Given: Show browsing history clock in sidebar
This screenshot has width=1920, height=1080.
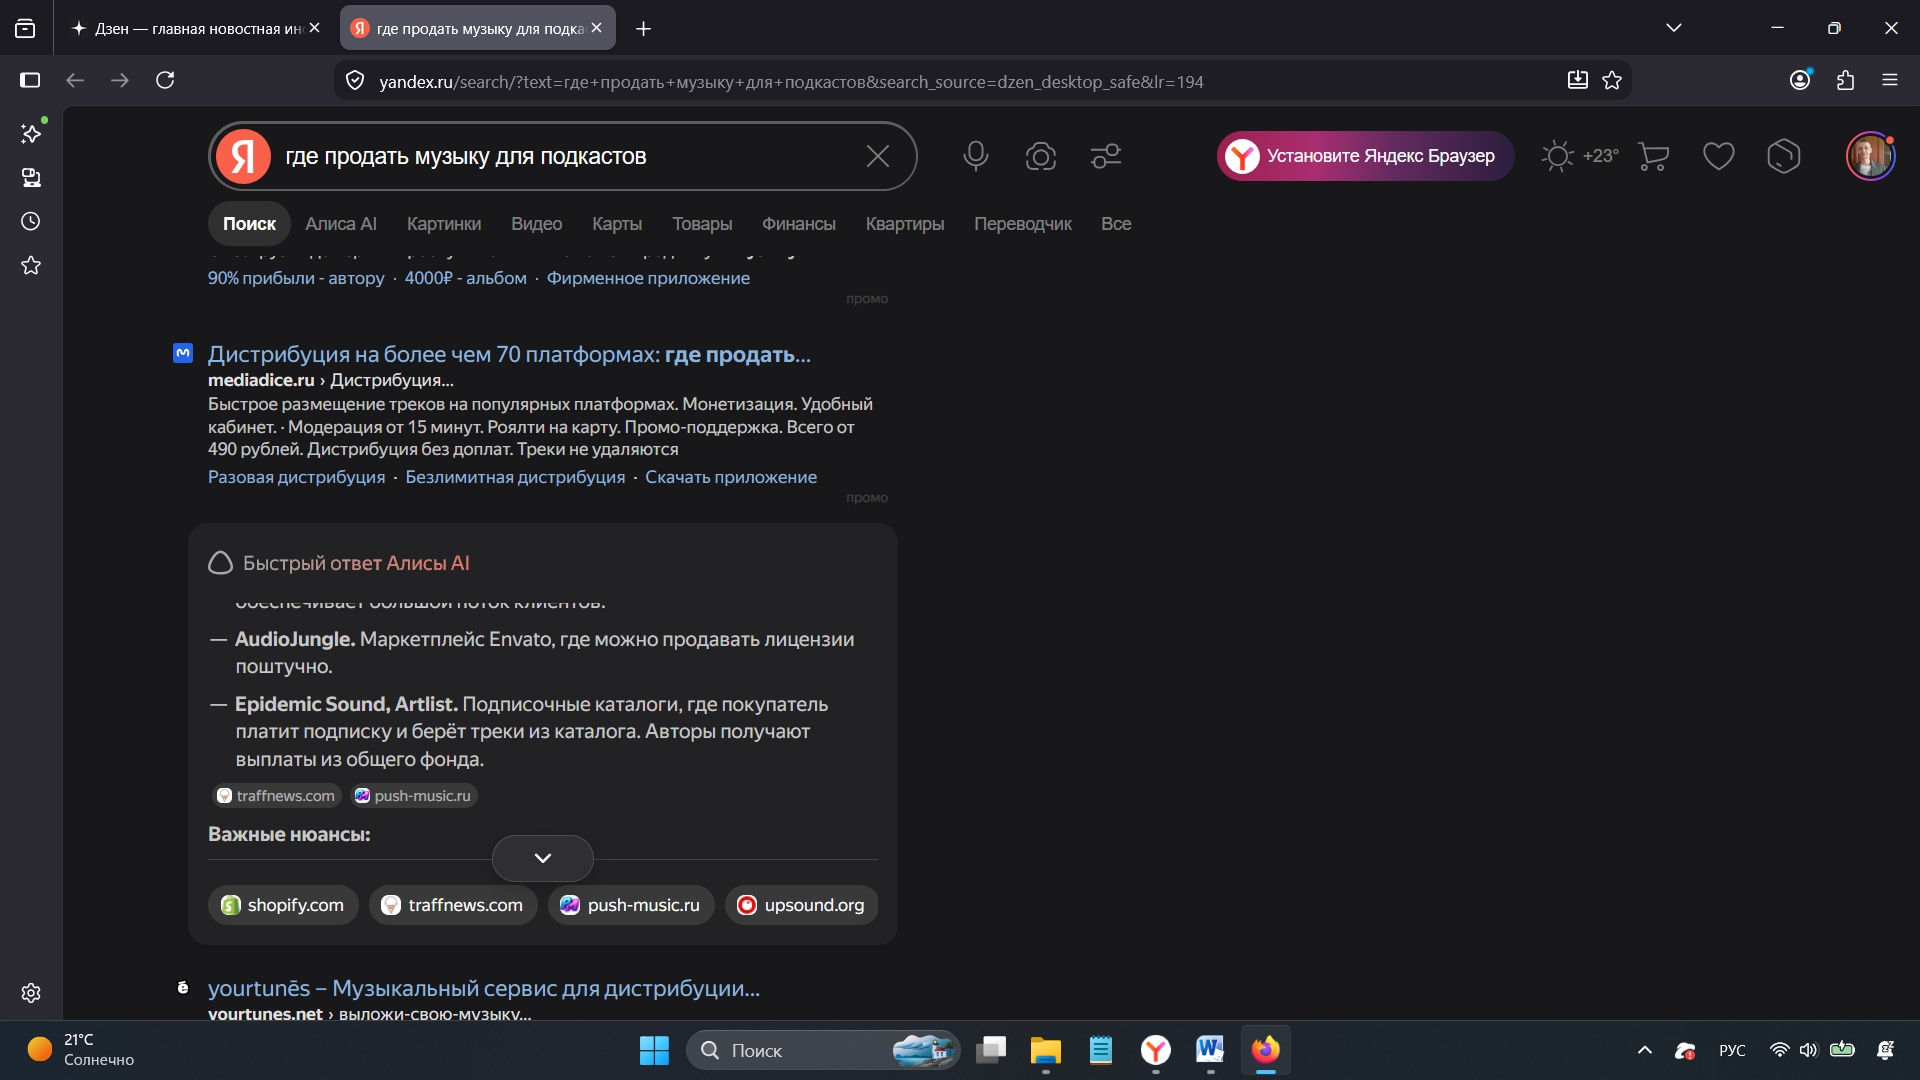Looking at the screenshot, I should click(x=31, y=221).
